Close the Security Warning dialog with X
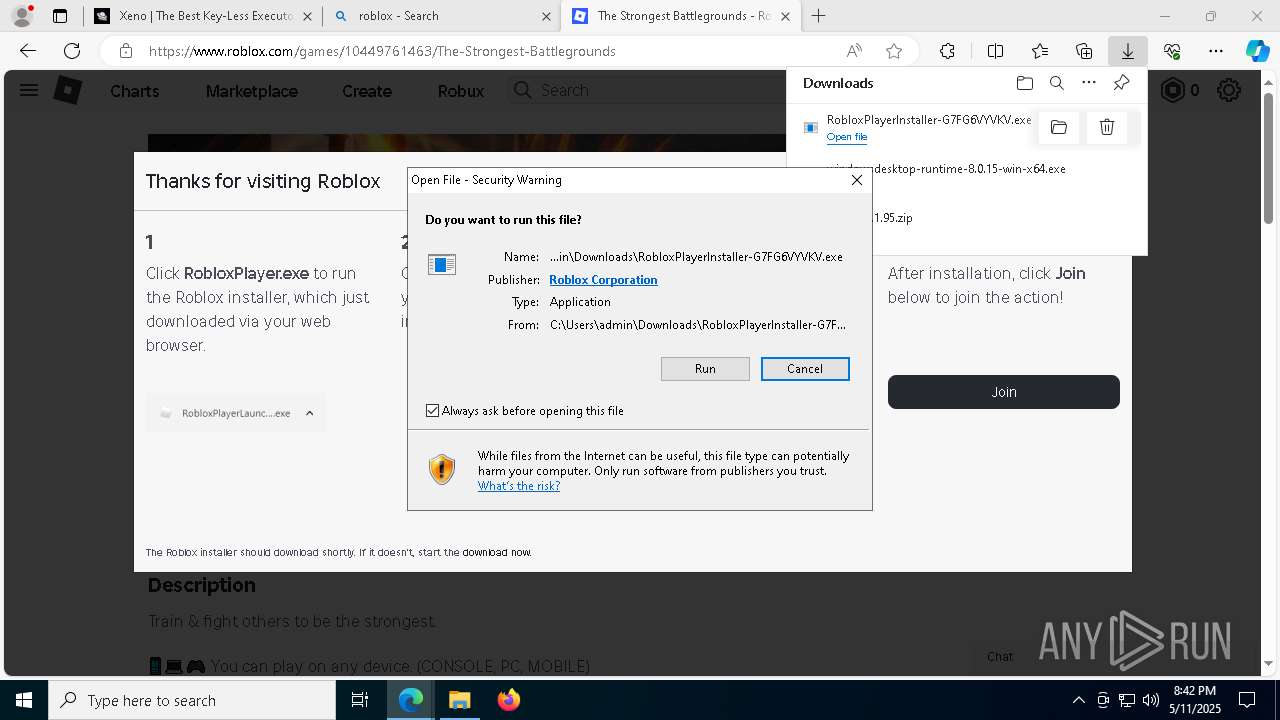The width and height of the screenshot is (1280, 720). pos(856,180)
